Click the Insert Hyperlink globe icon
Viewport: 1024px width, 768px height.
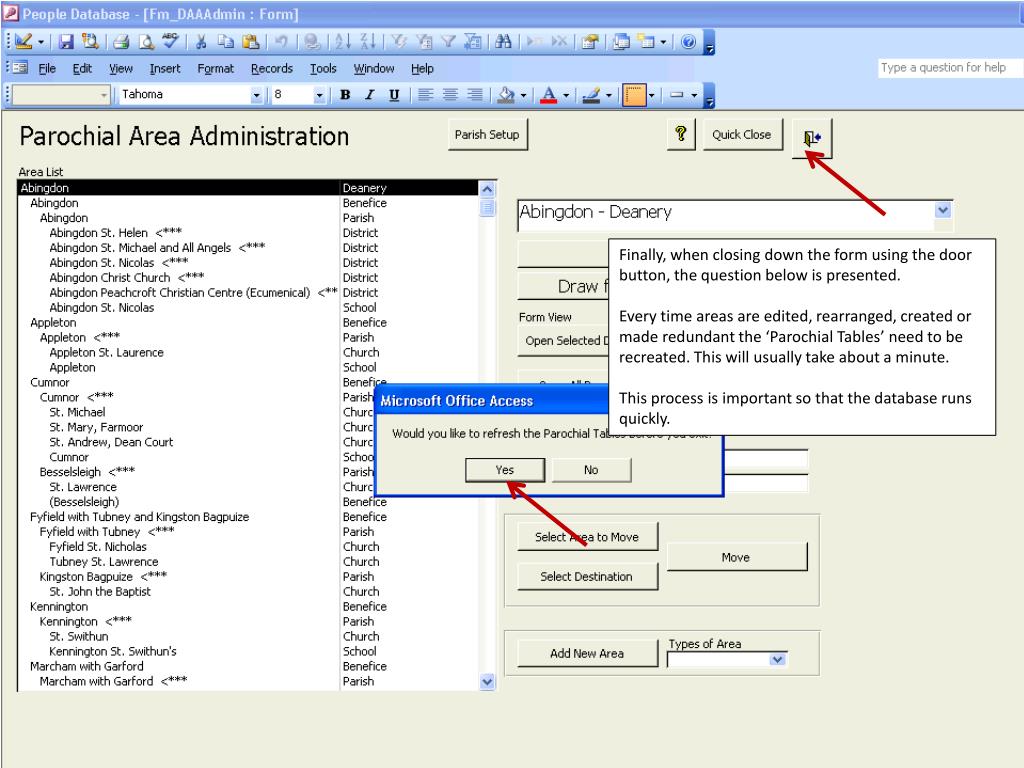coord(312,42)
